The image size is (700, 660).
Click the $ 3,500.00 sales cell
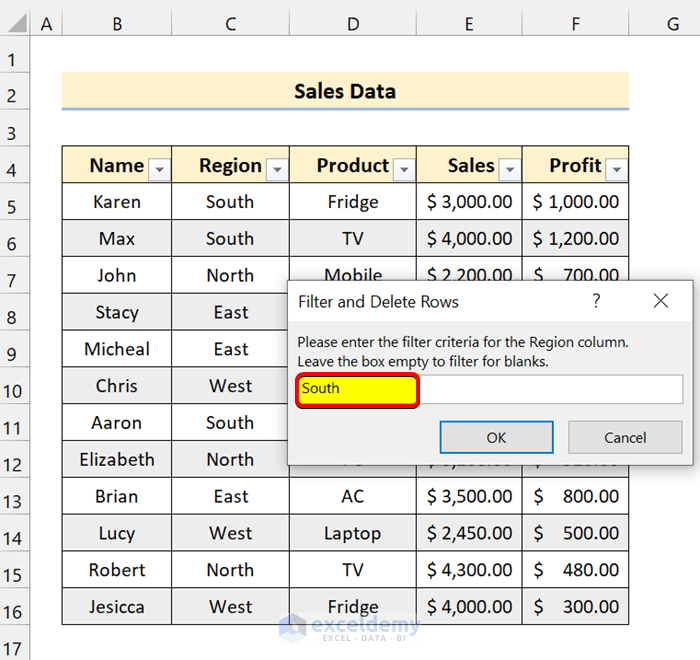coord(469,496)
